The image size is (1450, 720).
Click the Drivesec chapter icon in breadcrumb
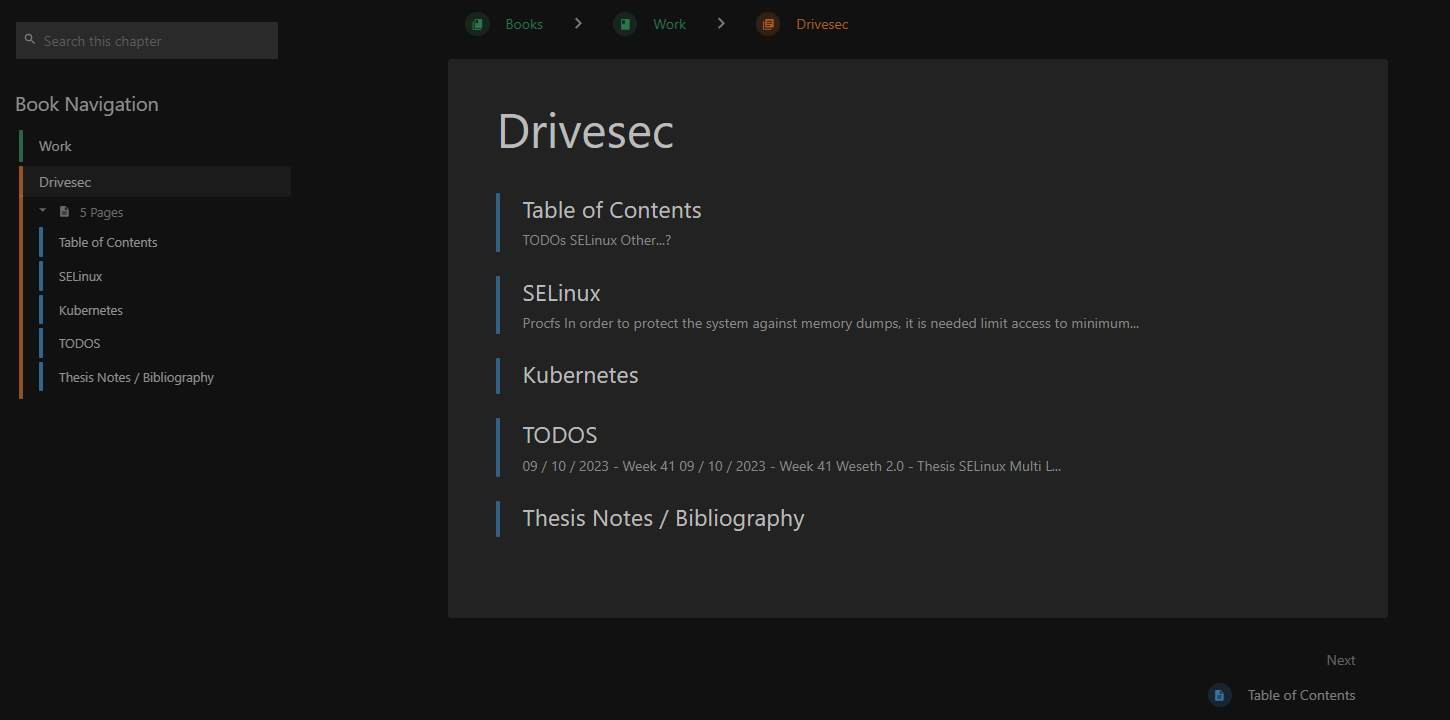tap(768, 24)
